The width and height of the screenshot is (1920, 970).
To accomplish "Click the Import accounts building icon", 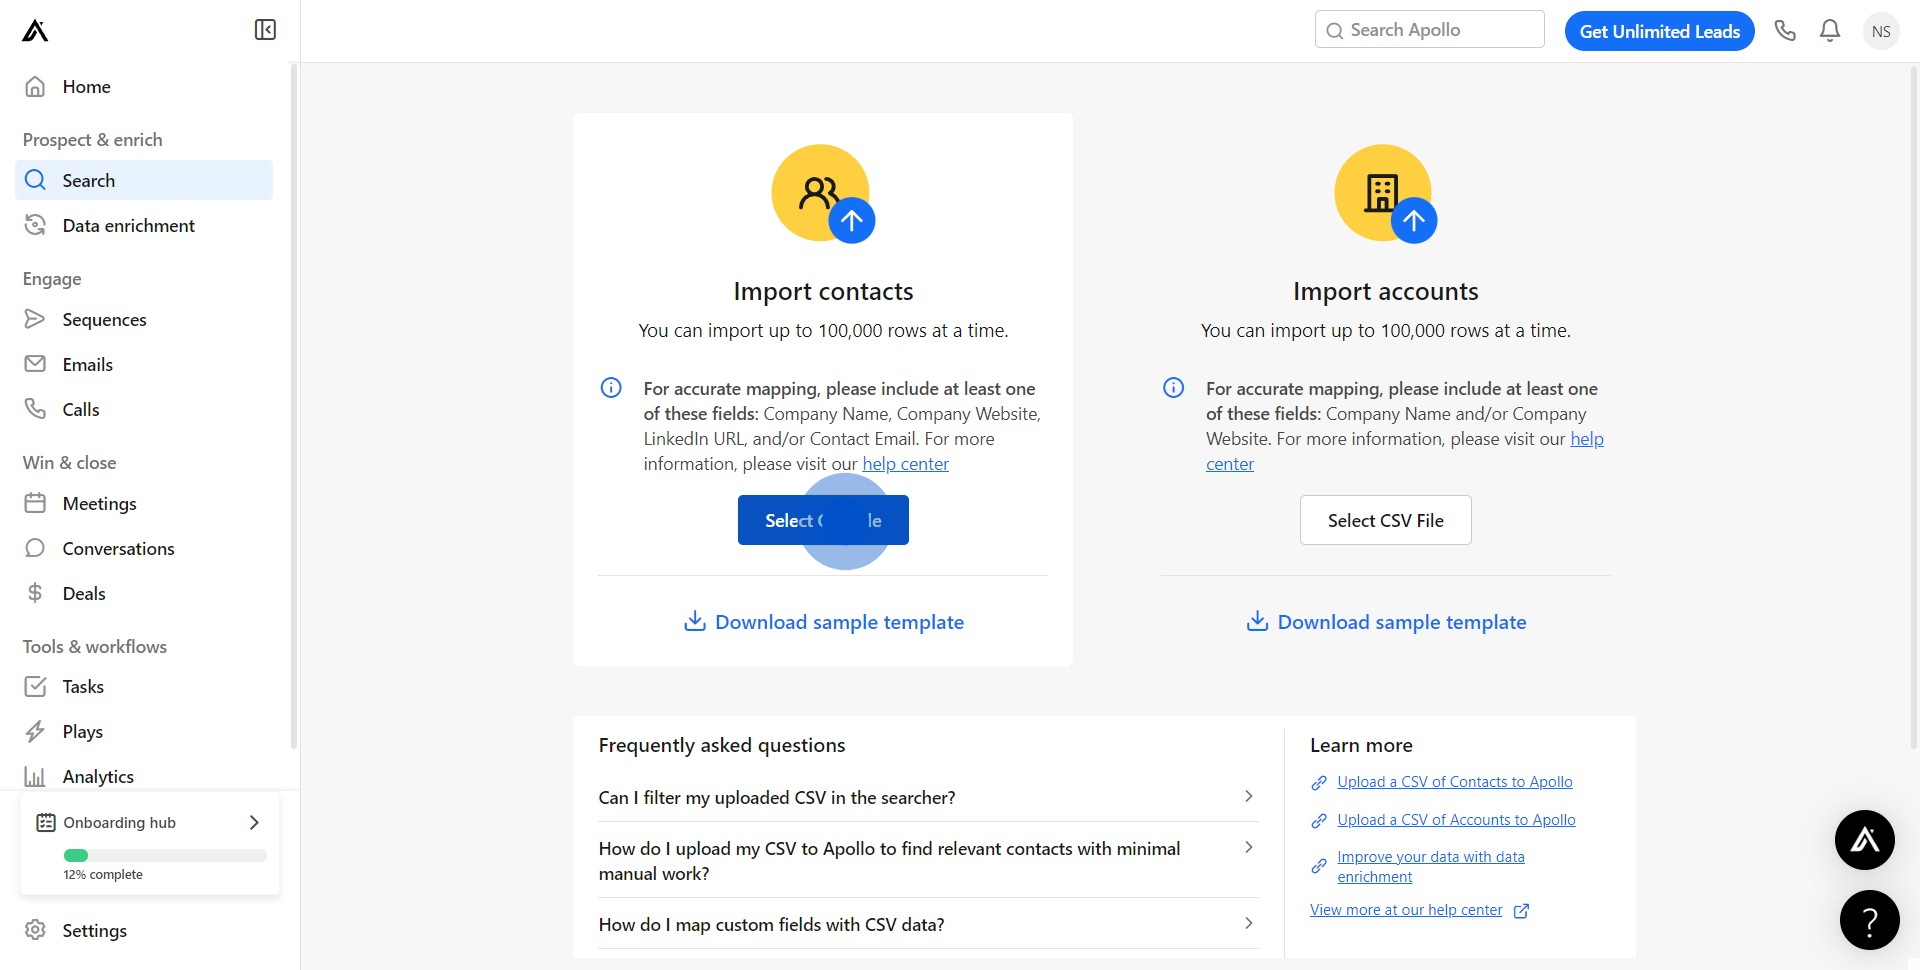I will (x=1384, y=194).
